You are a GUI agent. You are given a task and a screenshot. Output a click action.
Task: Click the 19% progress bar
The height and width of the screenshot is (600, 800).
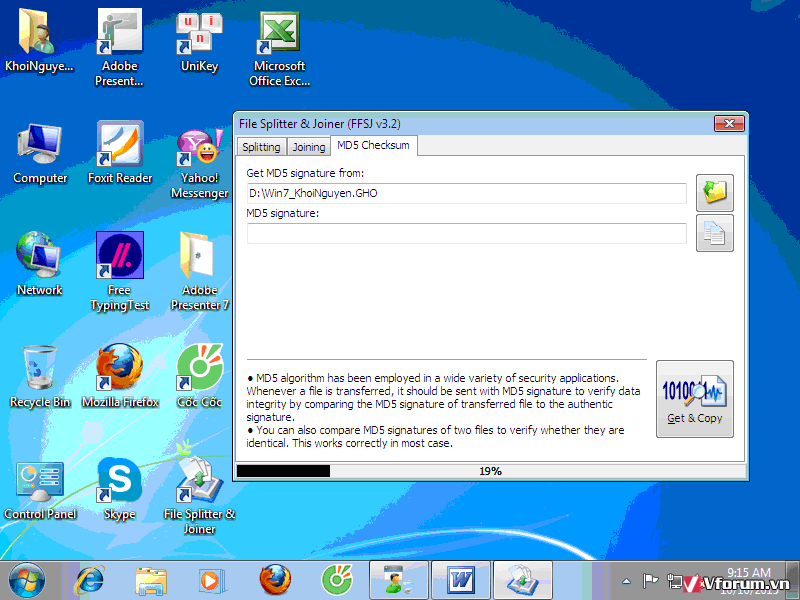[x=490, y=470]
